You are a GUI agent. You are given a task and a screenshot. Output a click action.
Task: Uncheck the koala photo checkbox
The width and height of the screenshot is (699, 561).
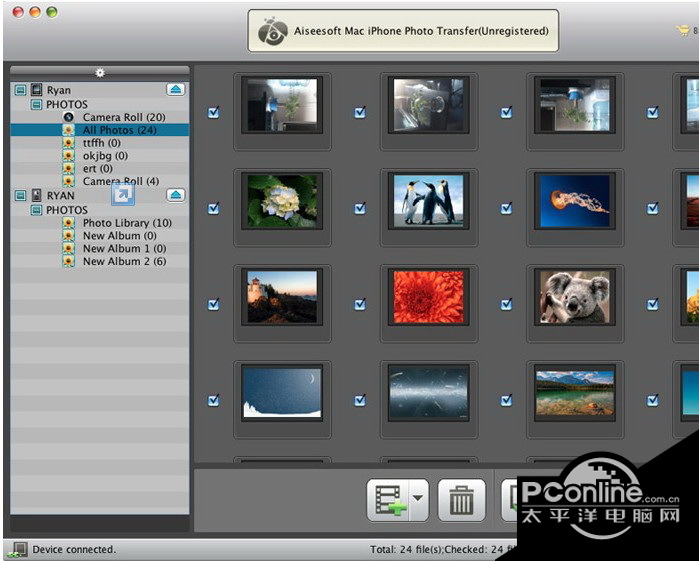point(506,304)
